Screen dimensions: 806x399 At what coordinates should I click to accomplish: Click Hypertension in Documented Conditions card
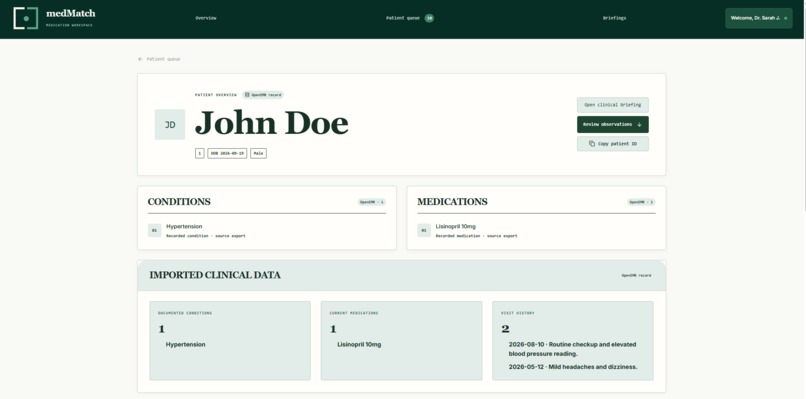click(x=185, y=344)
